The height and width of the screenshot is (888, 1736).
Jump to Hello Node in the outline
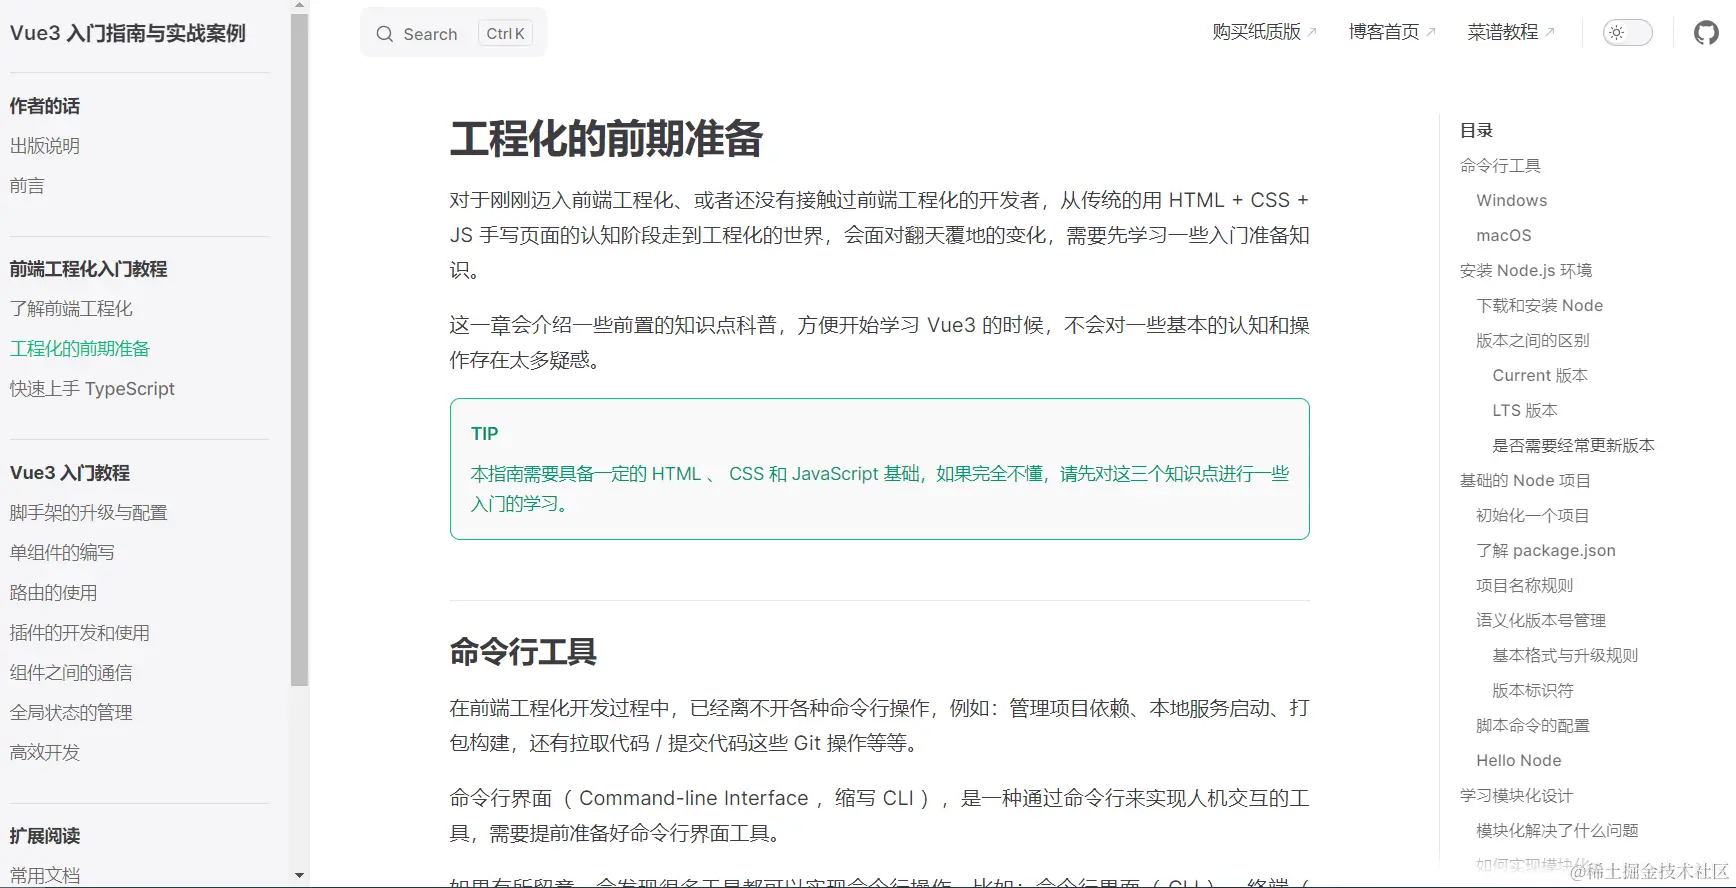point(1519,761)
